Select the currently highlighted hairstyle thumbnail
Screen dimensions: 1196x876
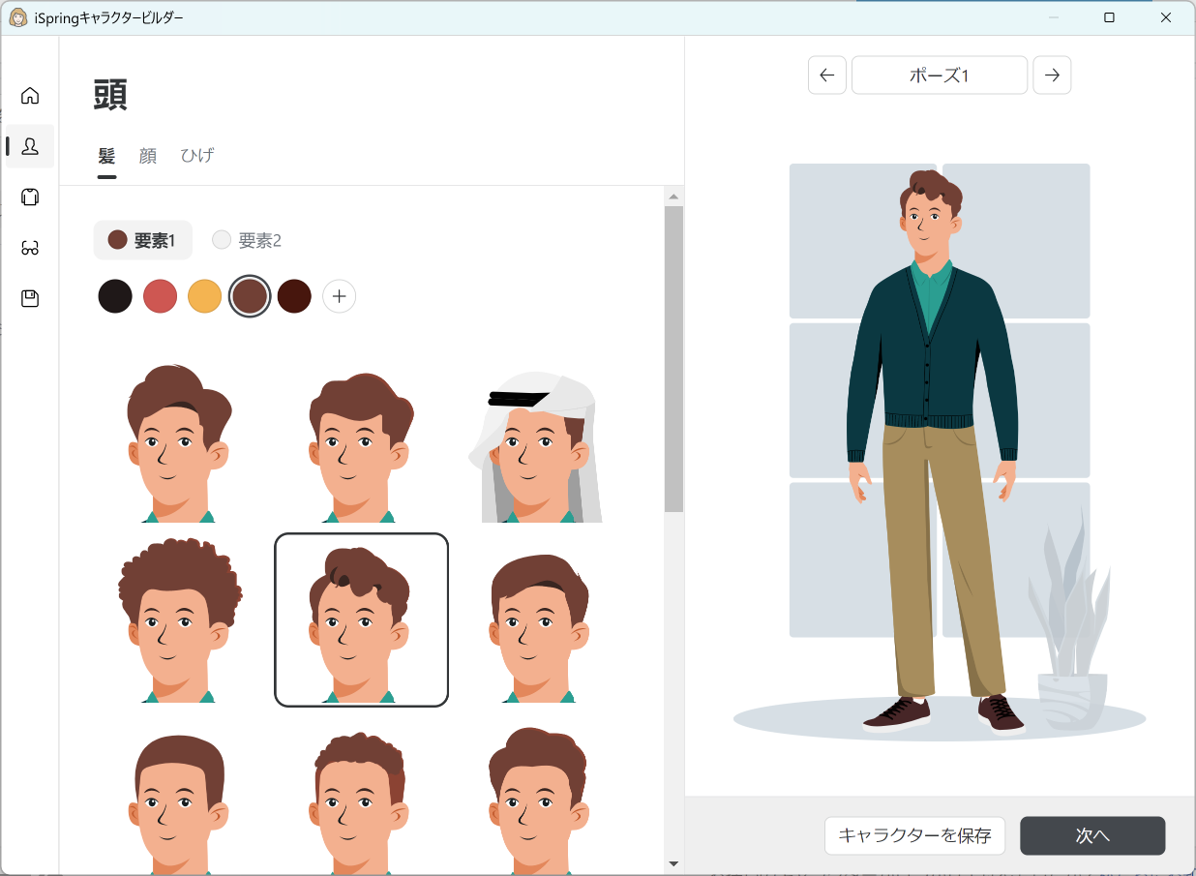(x=361, y=619)
